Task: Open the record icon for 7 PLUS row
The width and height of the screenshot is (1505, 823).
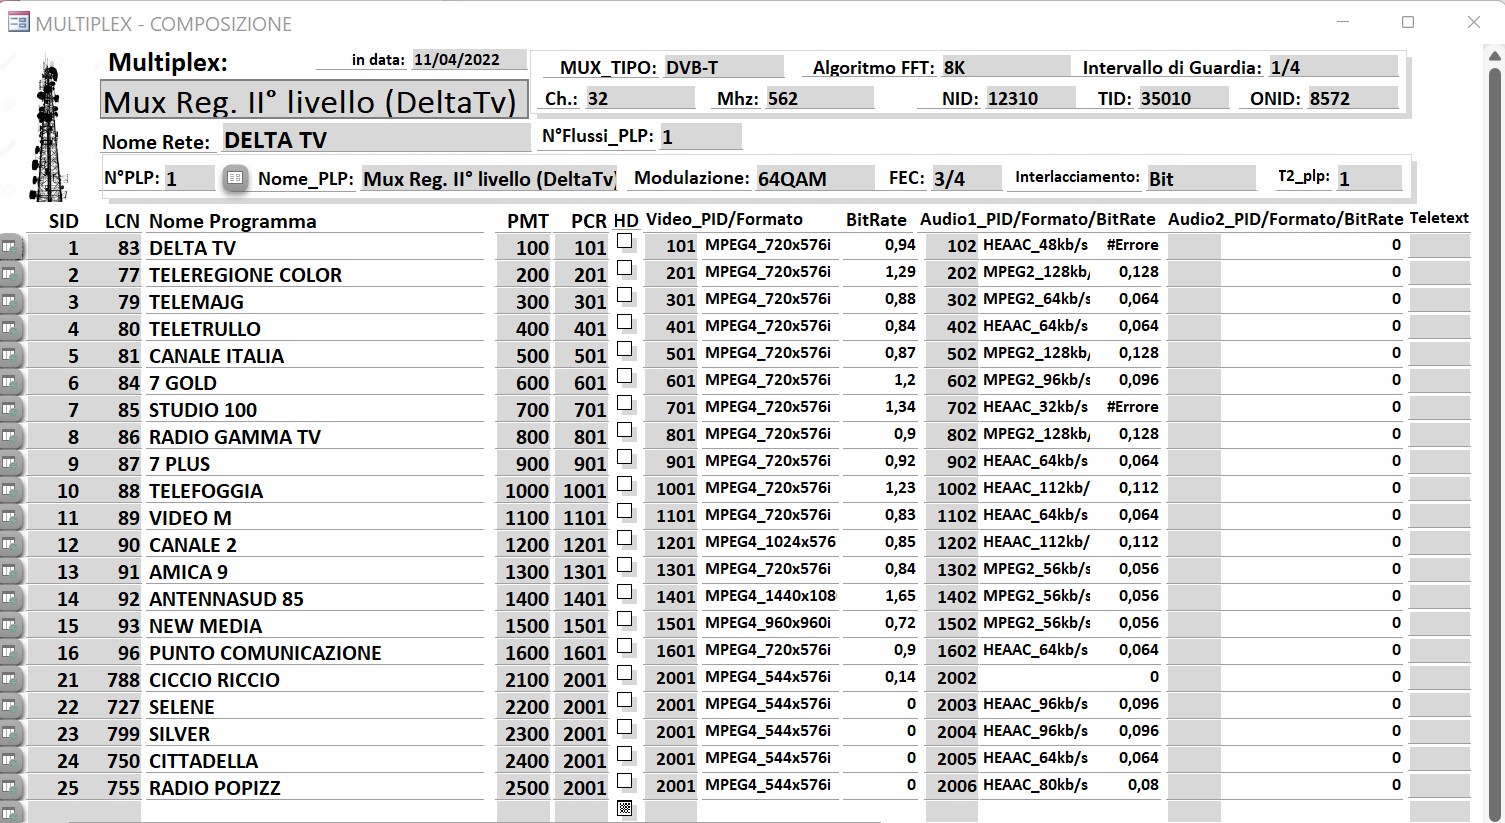Action: 10,463
